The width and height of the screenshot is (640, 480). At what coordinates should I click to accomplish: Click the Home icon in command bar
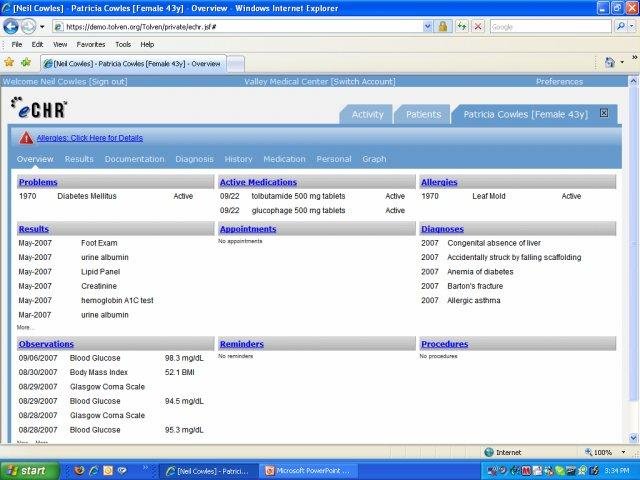coord(609,62)
